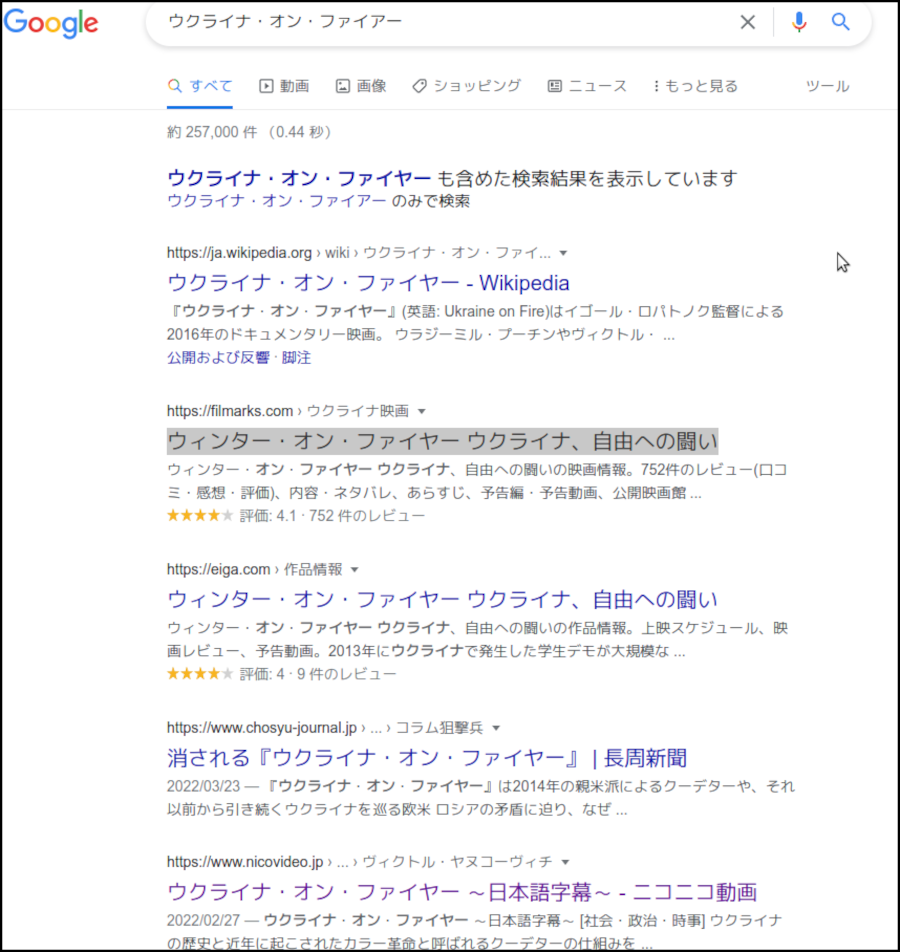The image size is (900, 952).
Task: Open the ツール tools options
Action: click(x=827, y=86)
